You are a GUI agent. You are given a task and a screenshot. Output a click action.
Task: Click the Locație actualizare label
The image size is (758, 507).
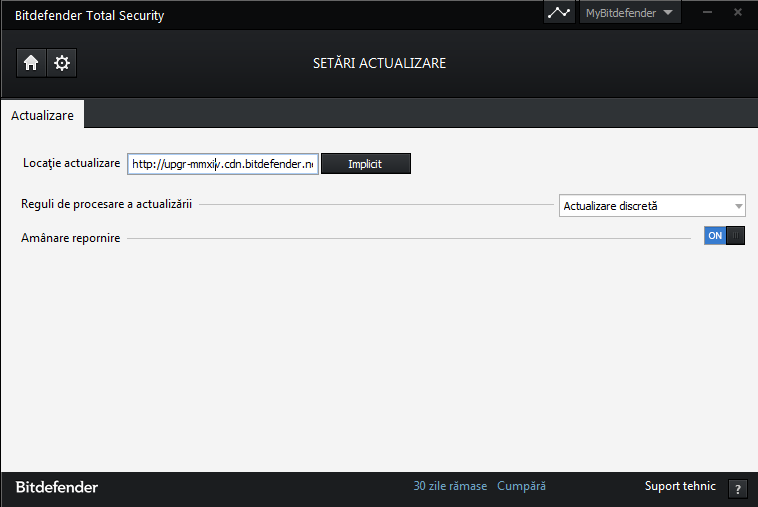(72, 163)
